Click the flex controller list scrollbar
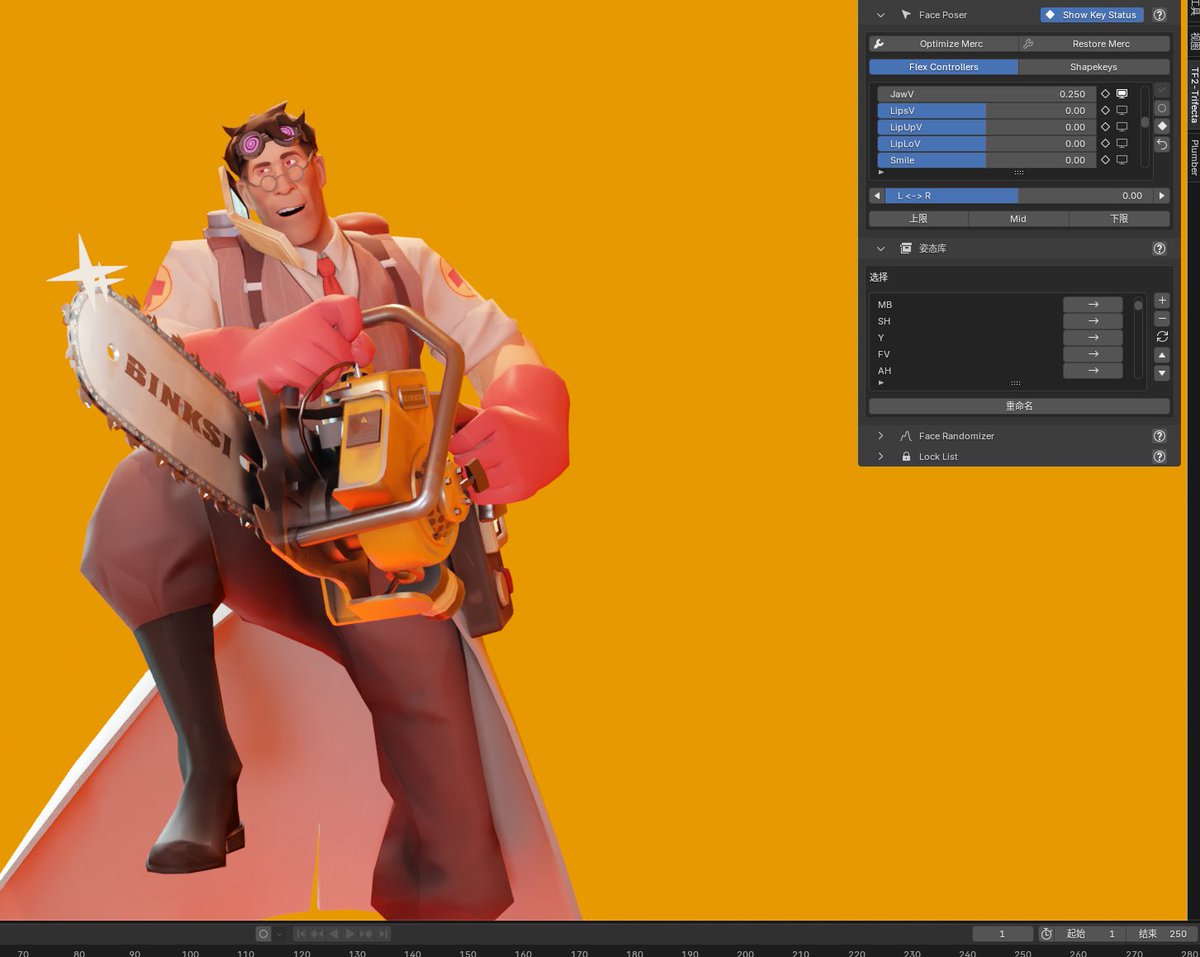1200x957 pixels. [x=1145, y=123]
